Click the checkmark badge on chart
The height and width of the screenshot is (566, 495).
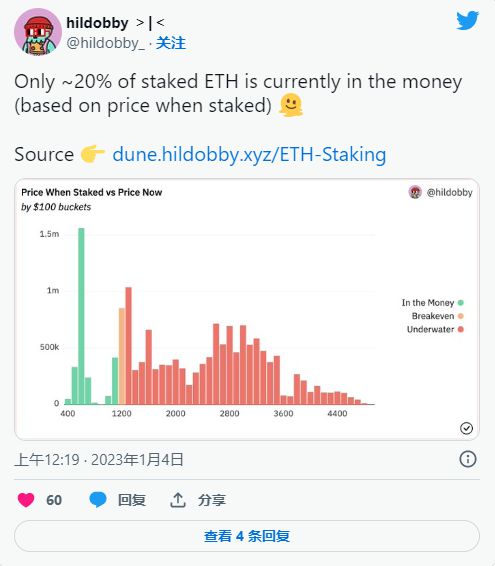(x=466, y=428)
